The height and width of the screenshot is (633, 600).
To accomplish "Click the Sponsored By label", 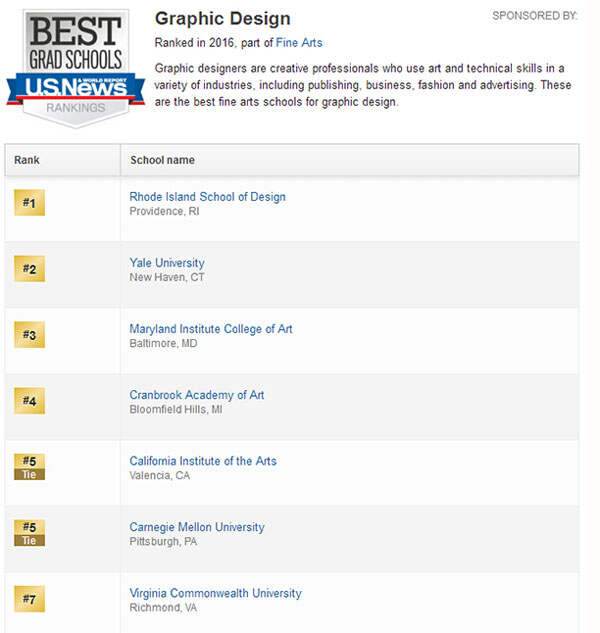I will [535, 16].
